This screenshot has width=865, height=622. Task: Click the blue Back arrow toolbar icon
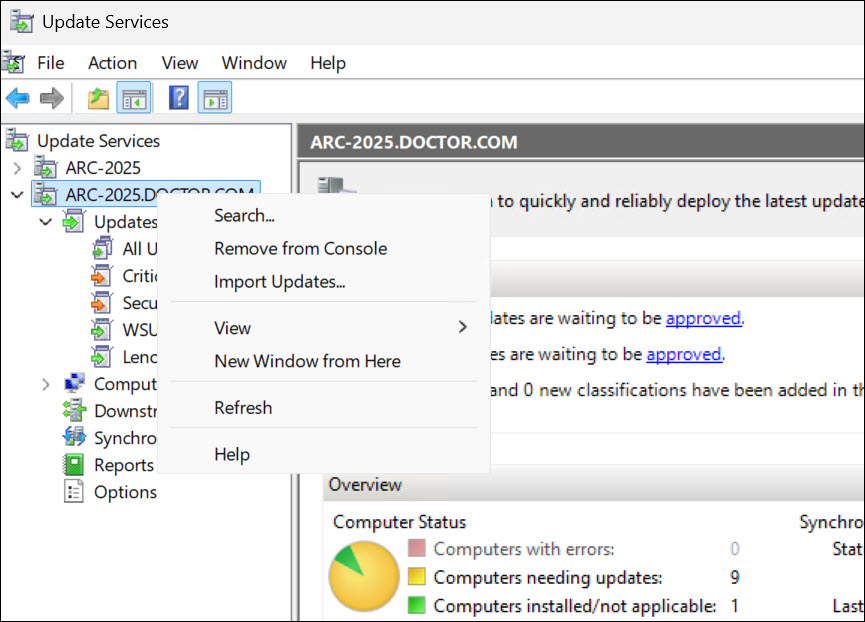tap(17, 98)
